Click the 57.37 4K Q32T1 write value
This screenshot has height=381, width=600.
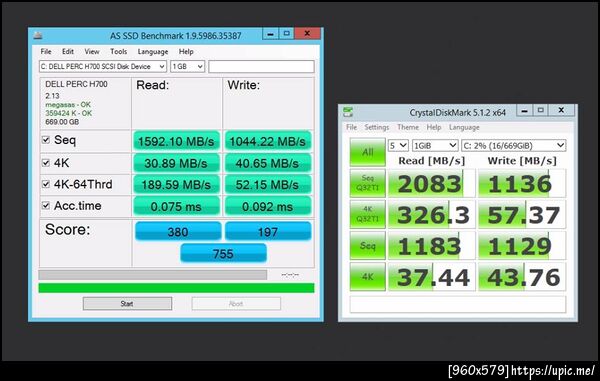click(x=522, y=215)
